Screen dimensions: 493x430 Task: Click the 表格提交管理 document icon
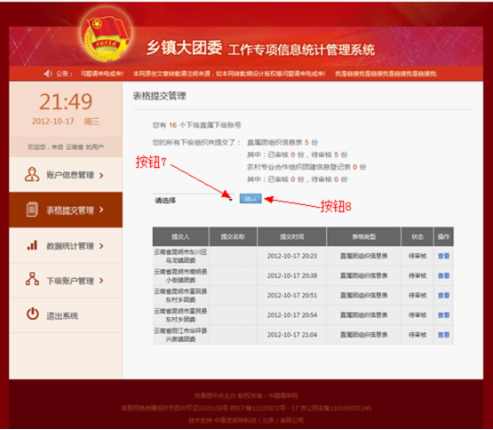32,210
